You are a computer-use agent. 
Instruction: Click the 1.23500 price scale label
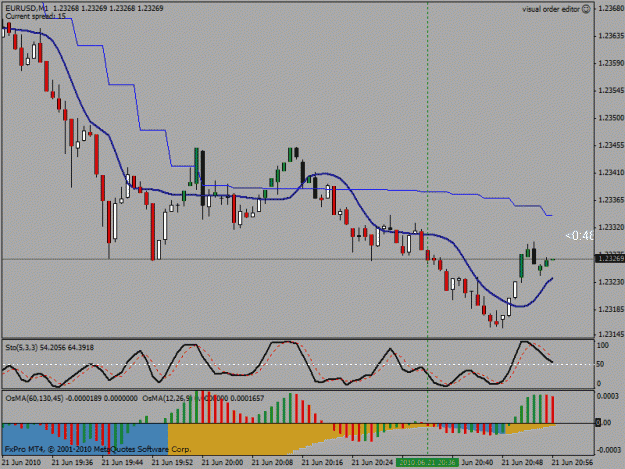tap(611, 118)
